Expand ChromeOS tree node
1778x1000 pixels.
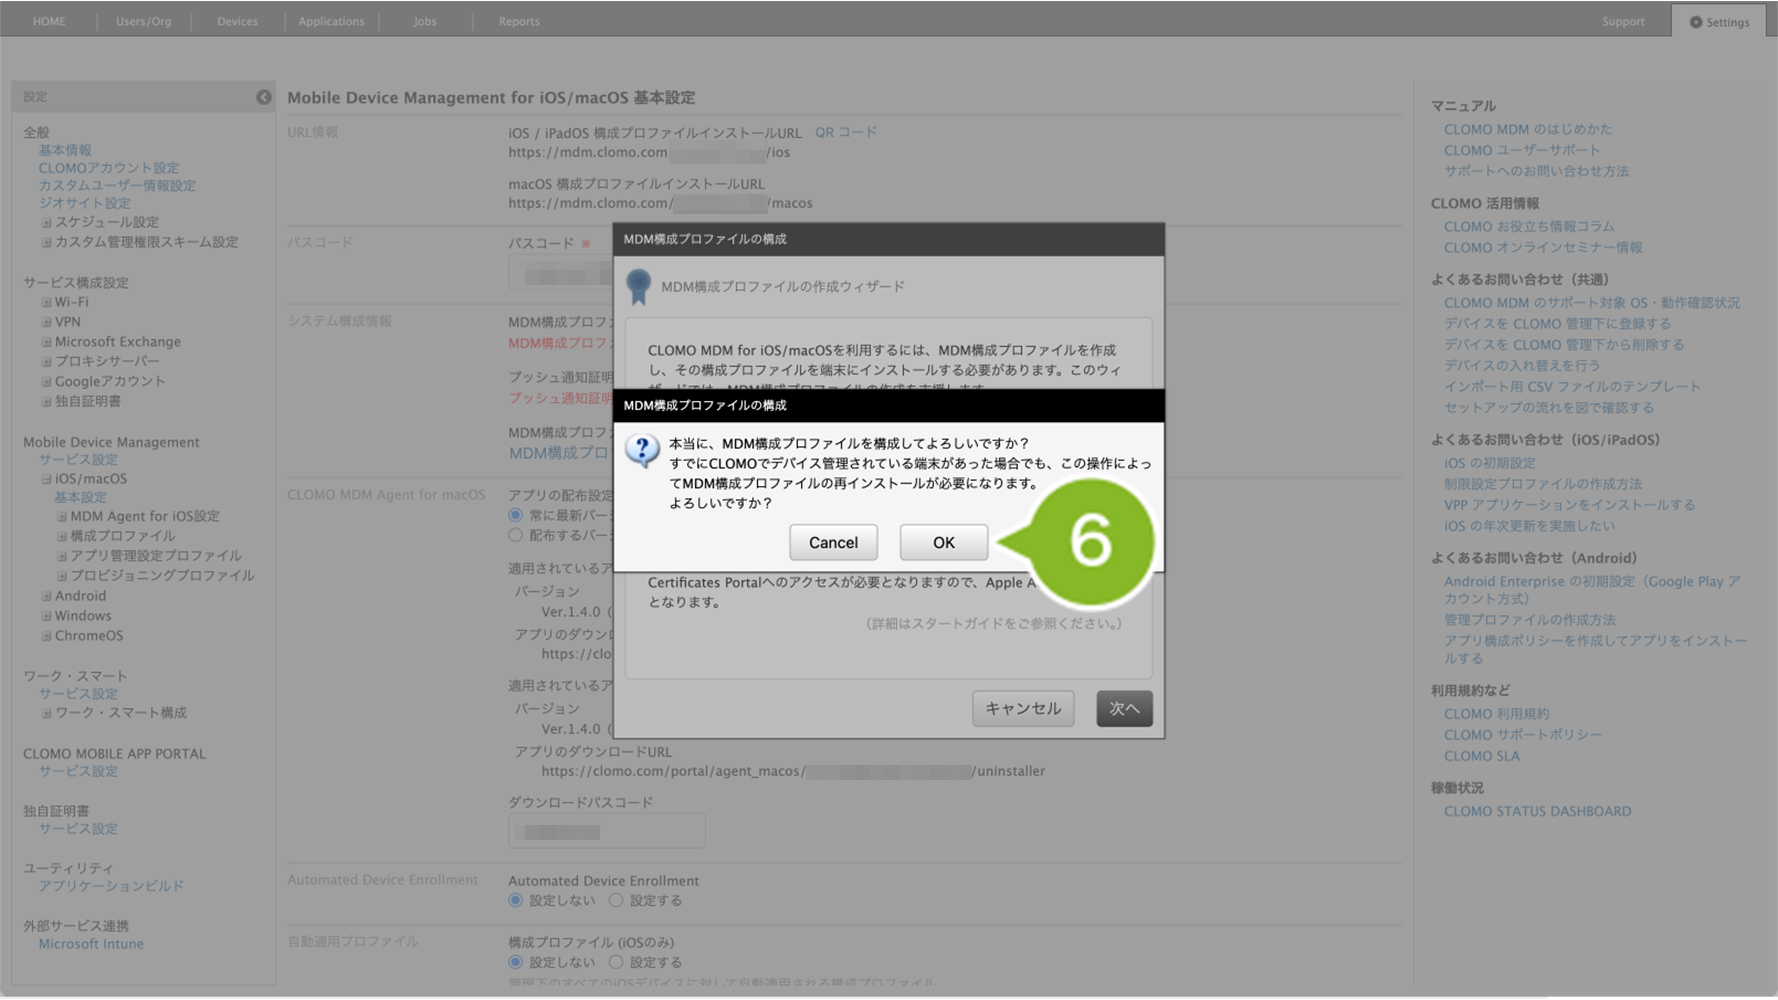coord(46,636)
